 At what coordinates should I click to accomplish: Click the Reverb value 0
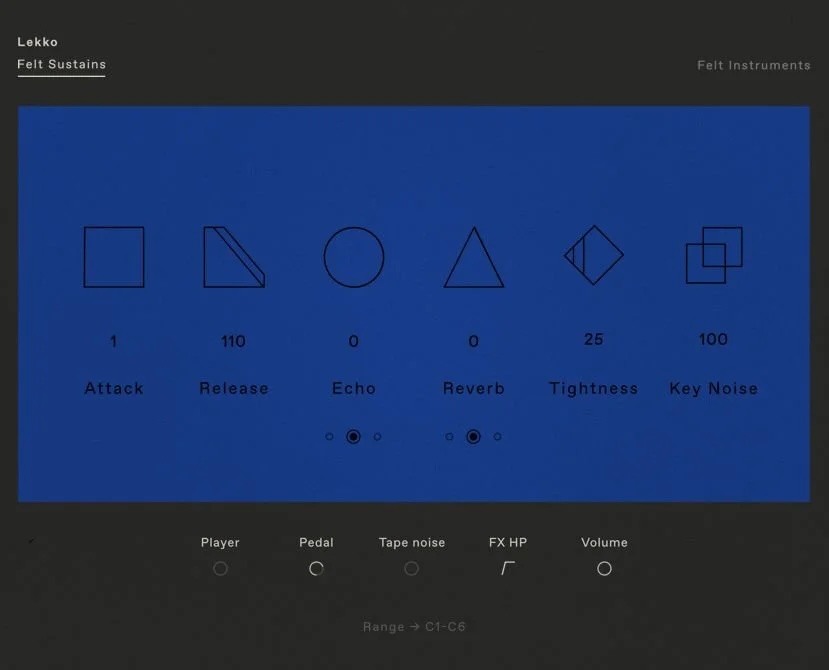pyautogui.click(x=474, y=341)
